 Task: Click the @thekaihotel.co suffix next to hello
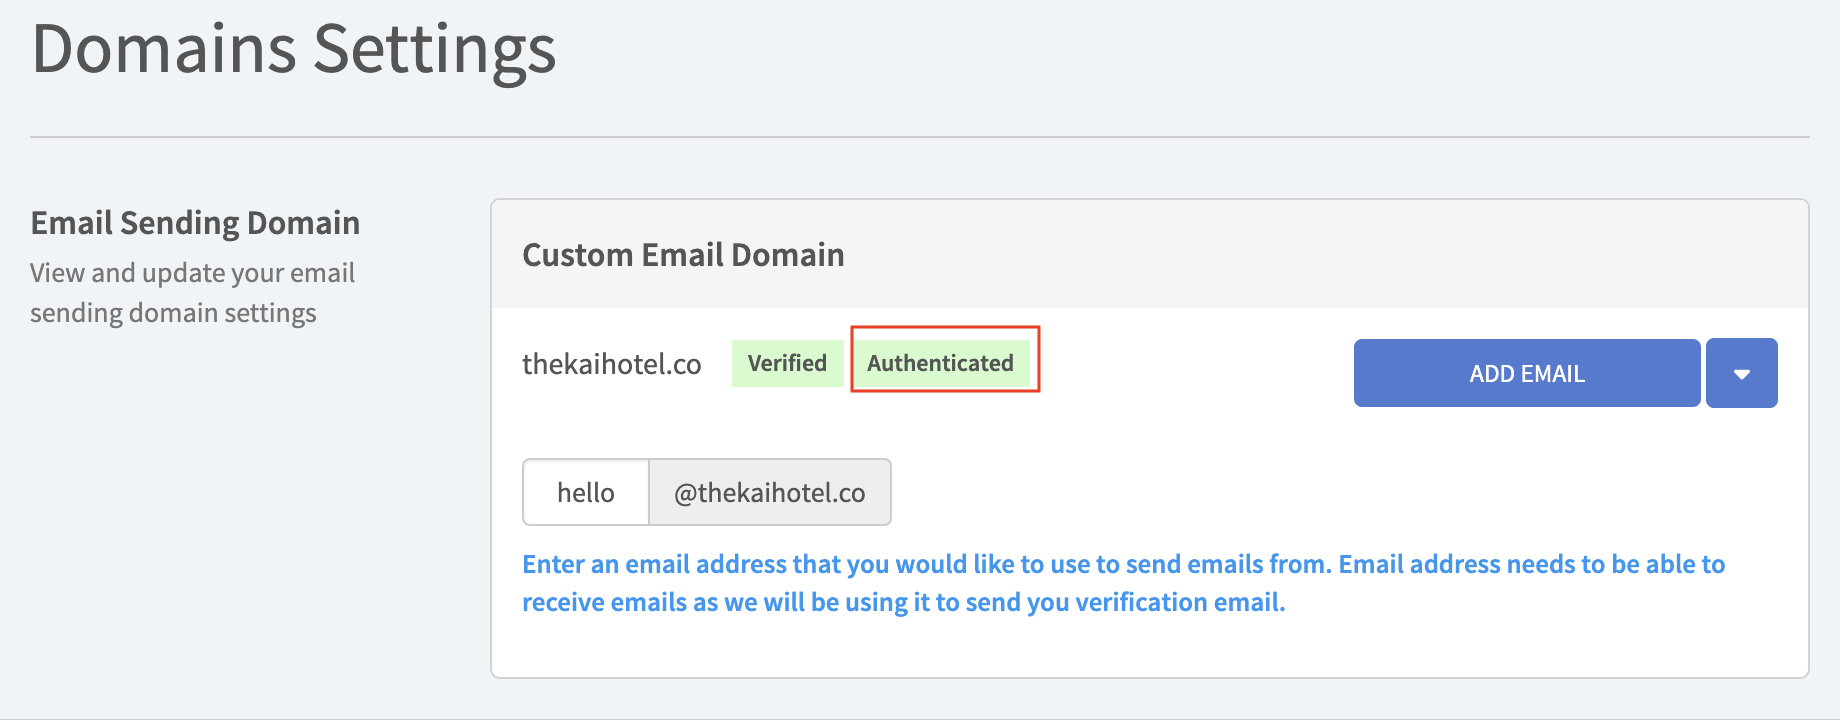[769, 492]
